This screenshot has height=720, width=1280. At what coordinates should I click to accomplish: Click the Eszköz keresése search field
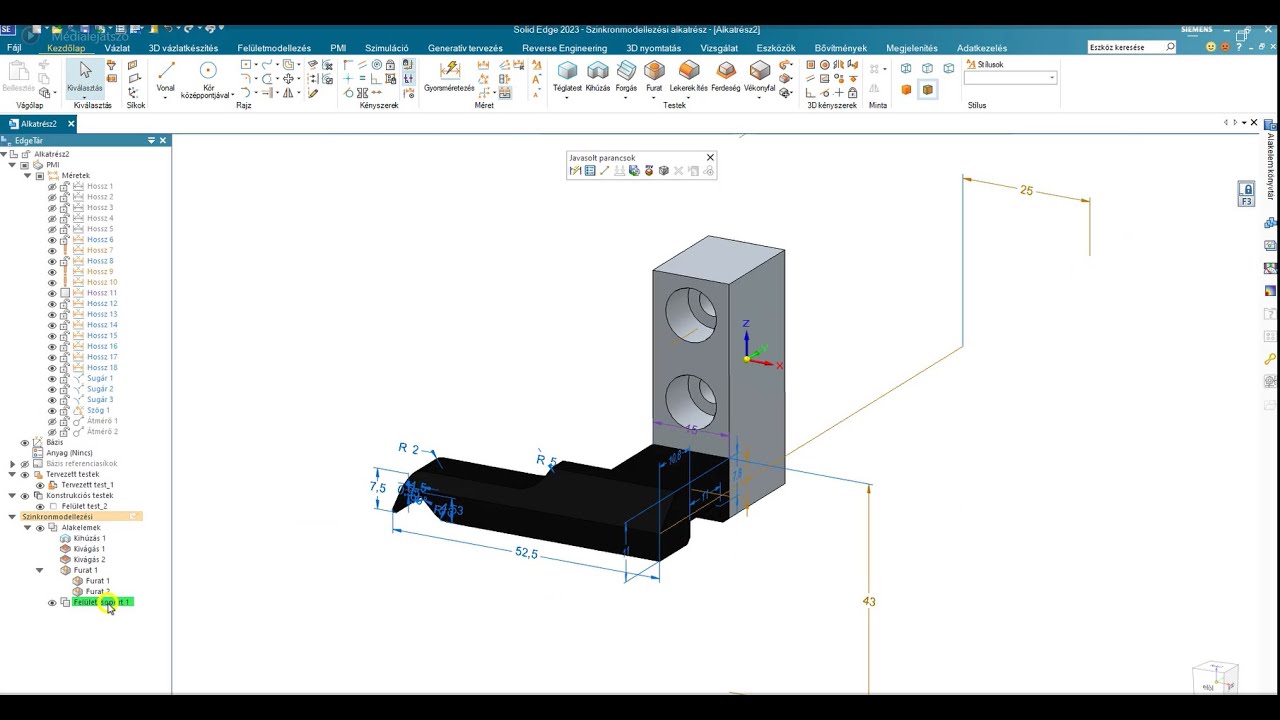point(1132,47)
